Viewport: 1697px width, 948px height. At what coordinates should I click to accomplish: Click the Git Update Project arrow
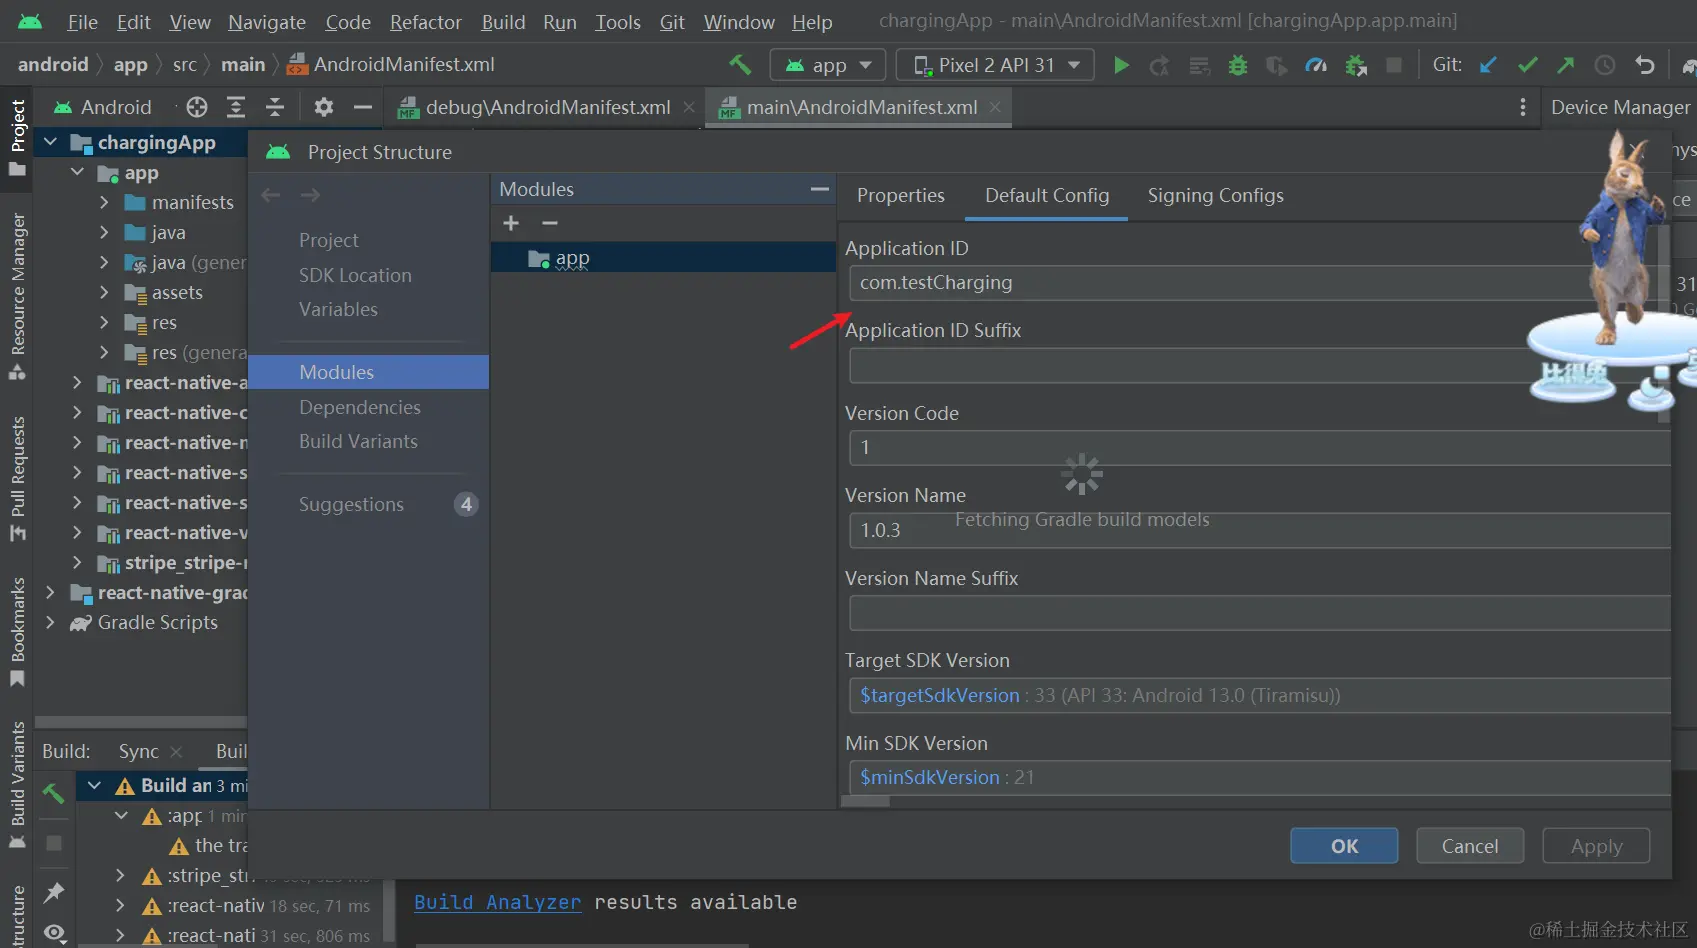point(1488,65)
